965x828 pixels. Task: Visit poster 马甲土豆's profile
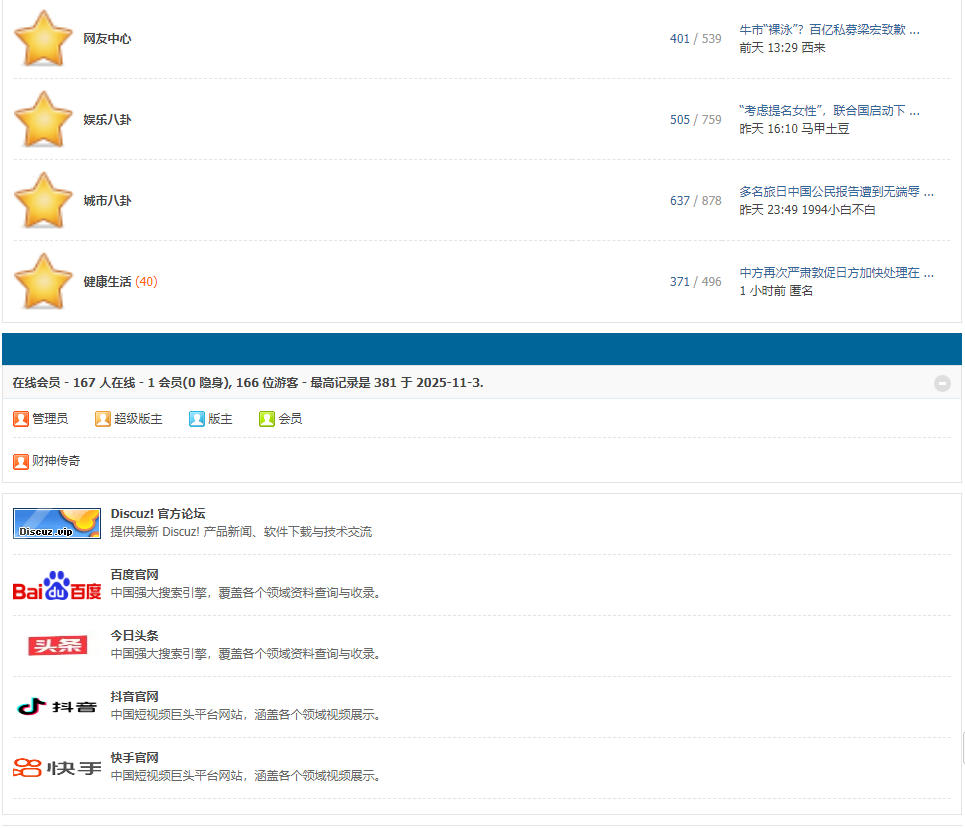pos(825,129)
